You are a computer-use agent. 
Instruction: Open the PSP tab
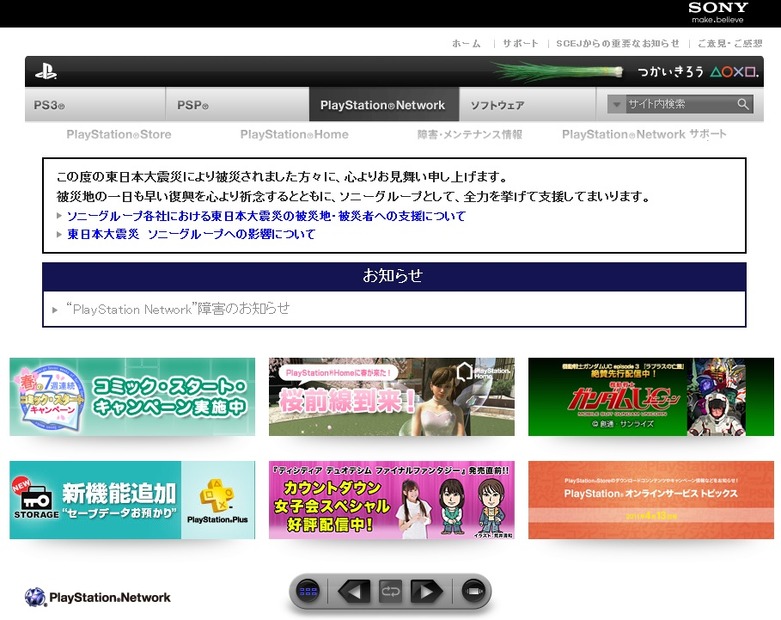point(237,105)
